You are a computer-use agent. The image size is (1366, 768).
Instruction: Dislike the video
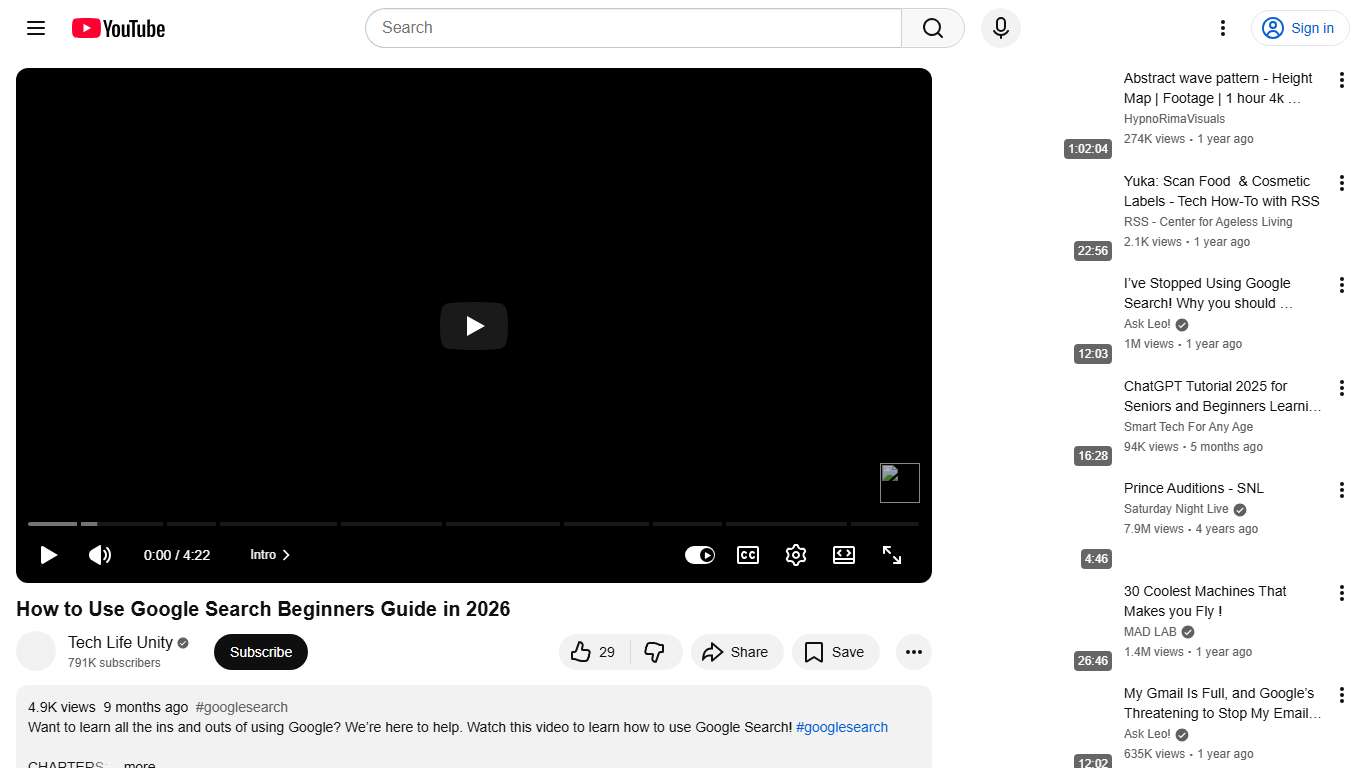pyautogui.click(x=655, y=651)
